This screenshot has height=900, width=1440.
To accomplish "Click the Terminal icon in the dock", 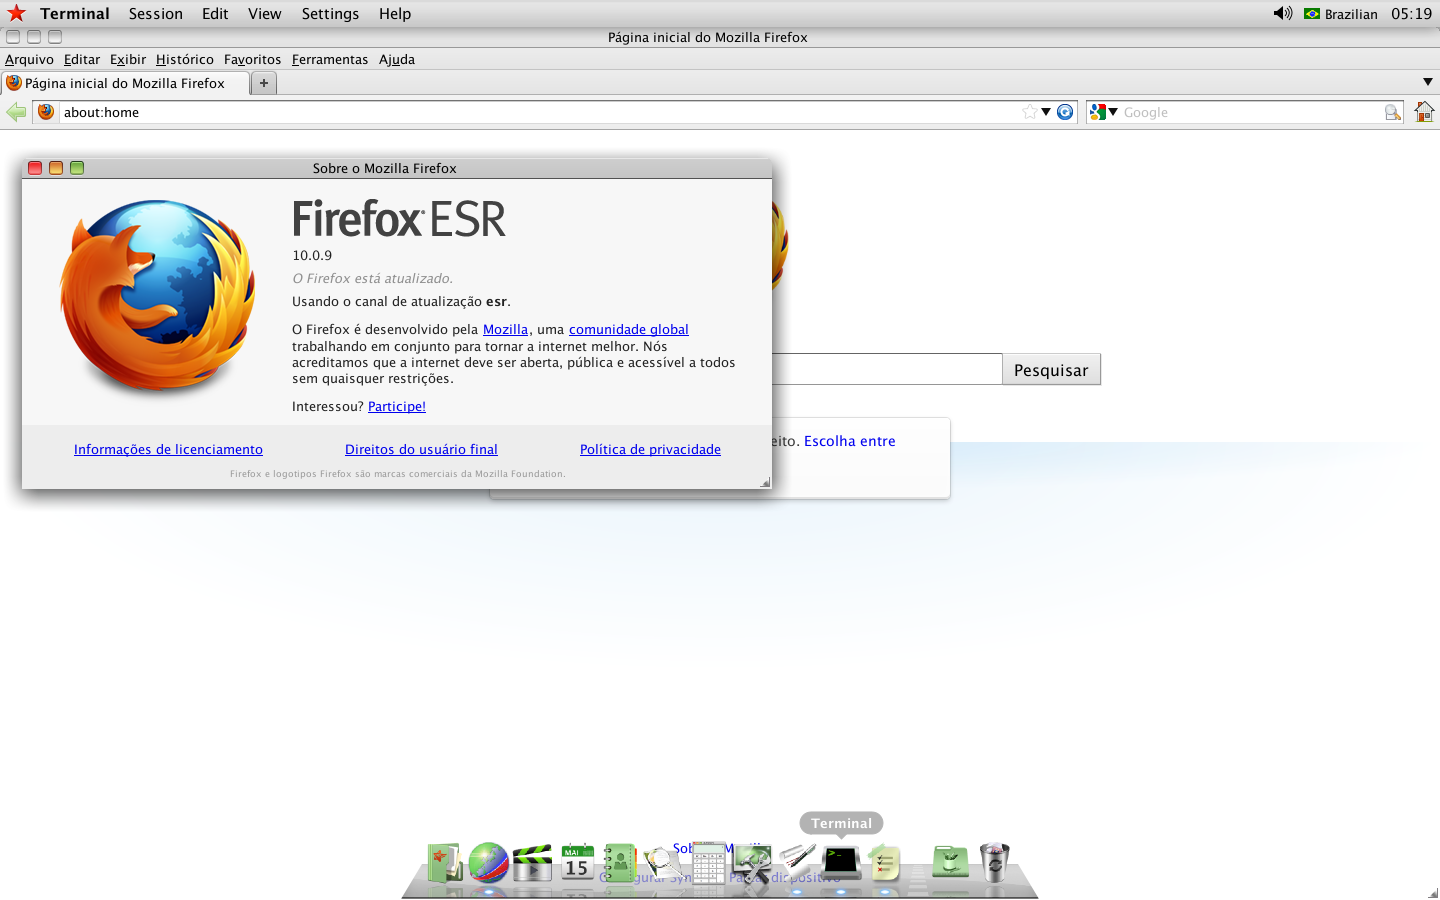I will point(841,861).
